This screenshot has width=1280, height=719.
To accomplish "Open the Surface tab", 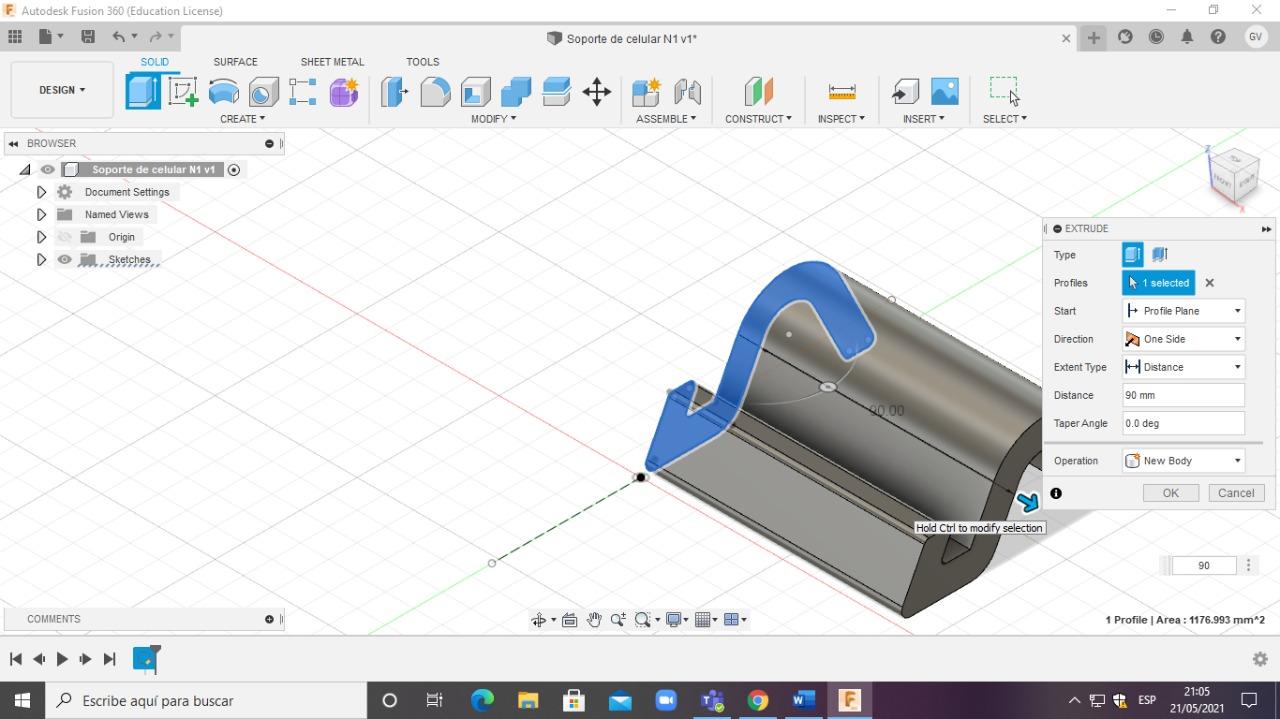I will (235, 62).
